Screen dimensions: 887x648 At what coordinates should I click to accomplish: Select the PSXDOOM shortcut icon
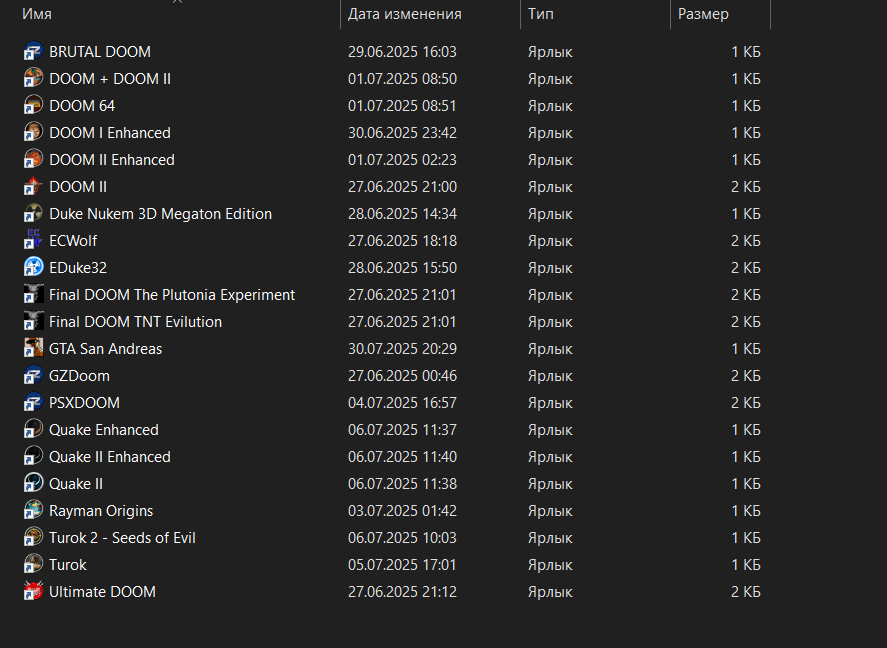(x=33, y=403)
